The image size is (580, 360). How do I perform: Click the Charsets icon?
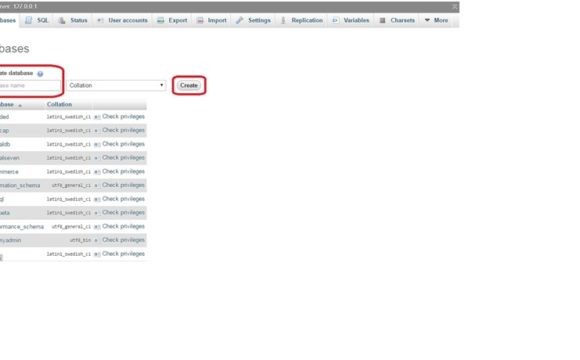(x=382, y=20)
